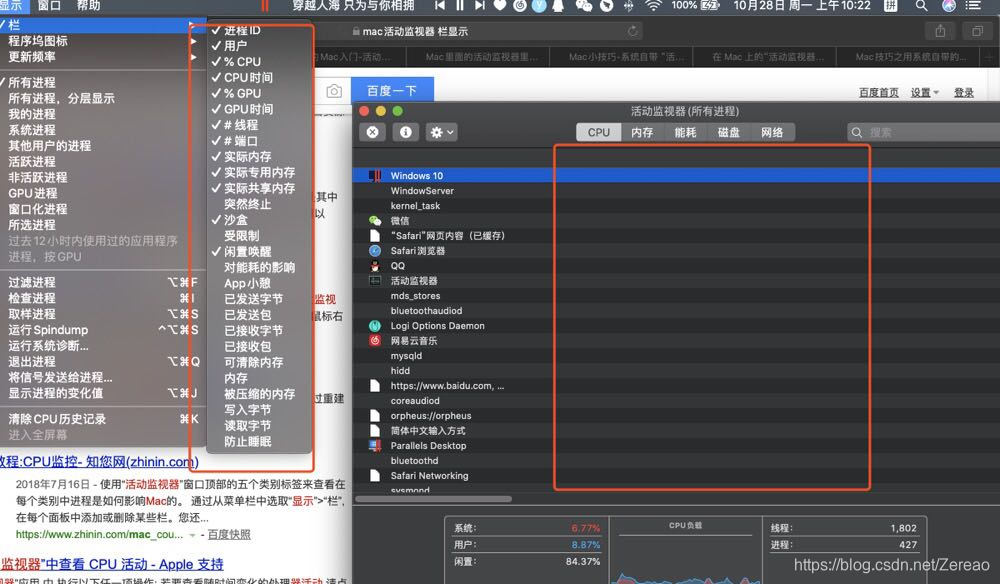The height and width of the screenshot is (584, 1000).
Task: Click the 百度一下 search button
Action: click(x=392, y=91)
